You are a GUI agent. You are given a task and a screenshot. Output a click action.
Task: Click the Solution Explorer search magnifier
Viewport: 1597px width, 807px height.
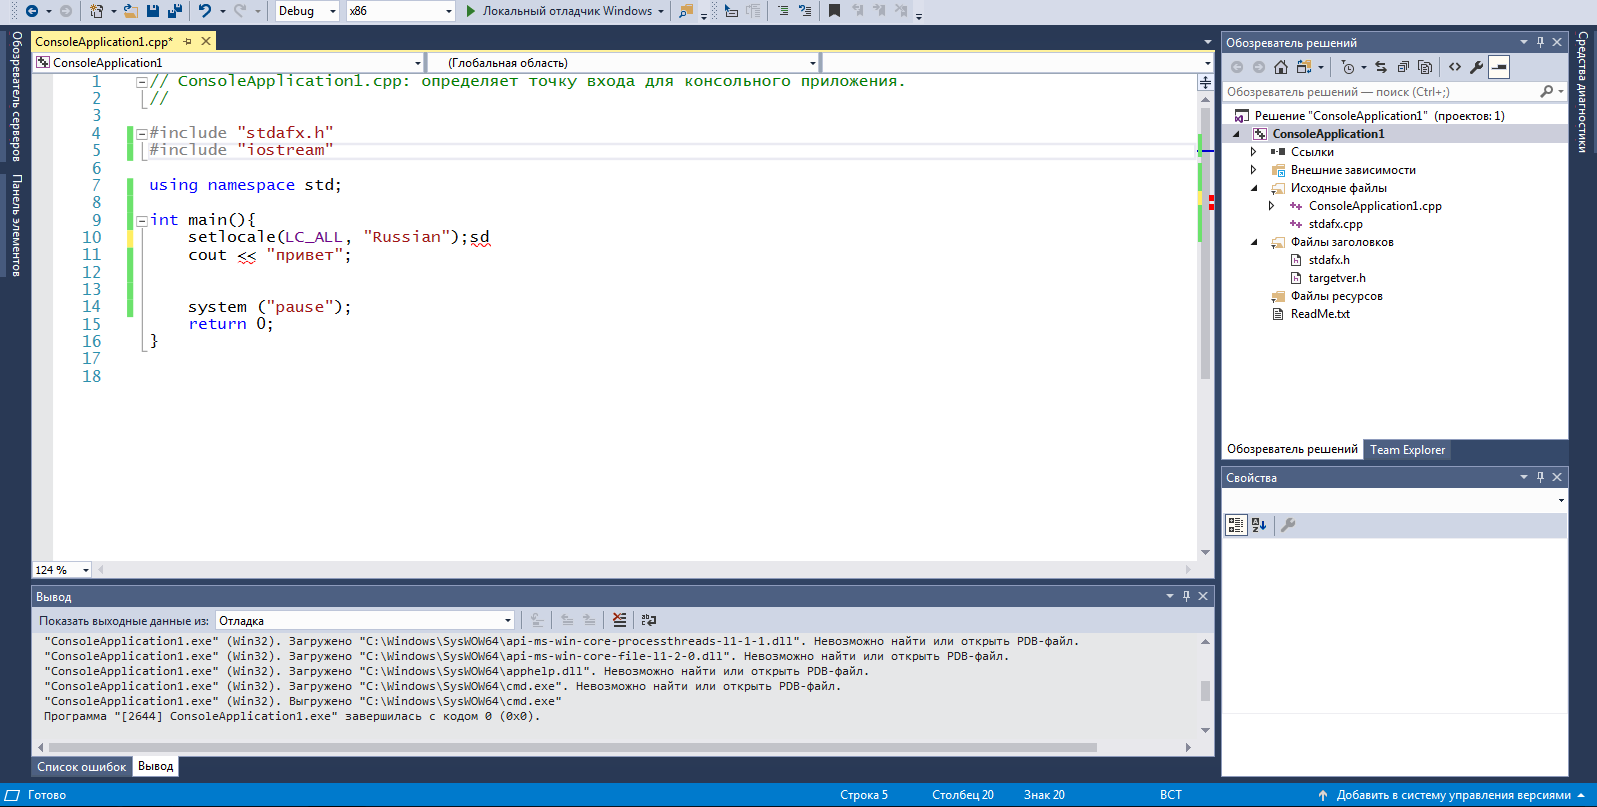(1547, 91)
